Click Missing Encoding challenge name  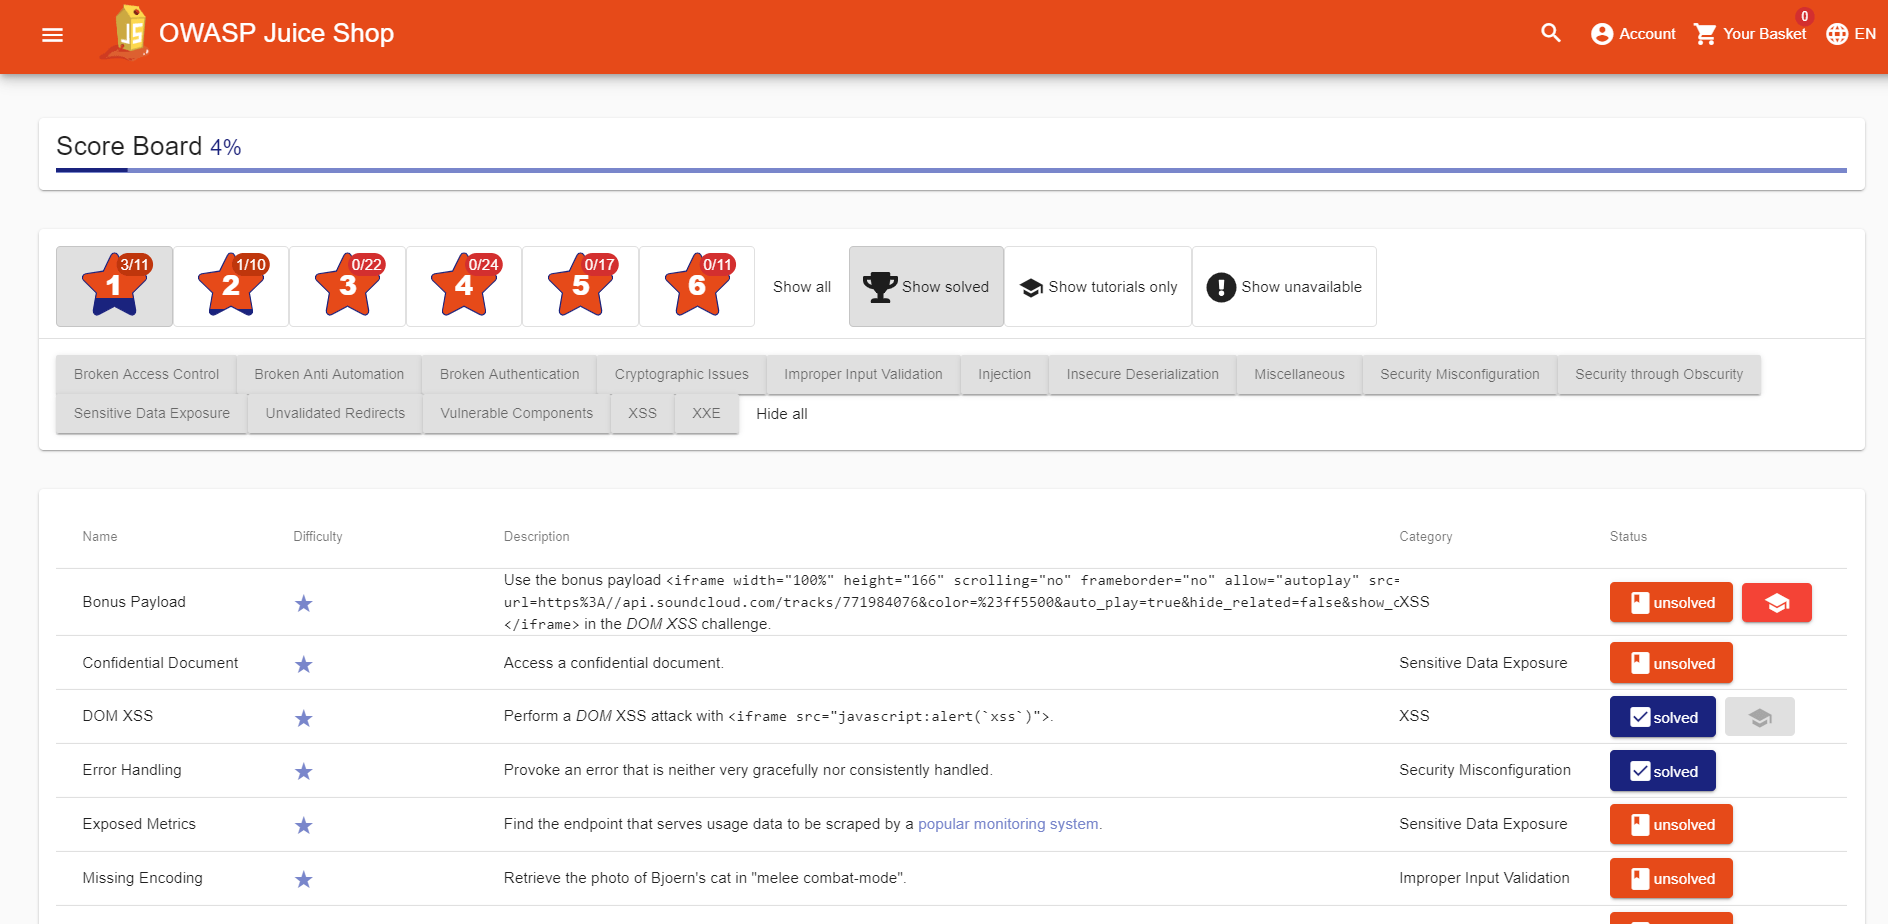[142, 878]
